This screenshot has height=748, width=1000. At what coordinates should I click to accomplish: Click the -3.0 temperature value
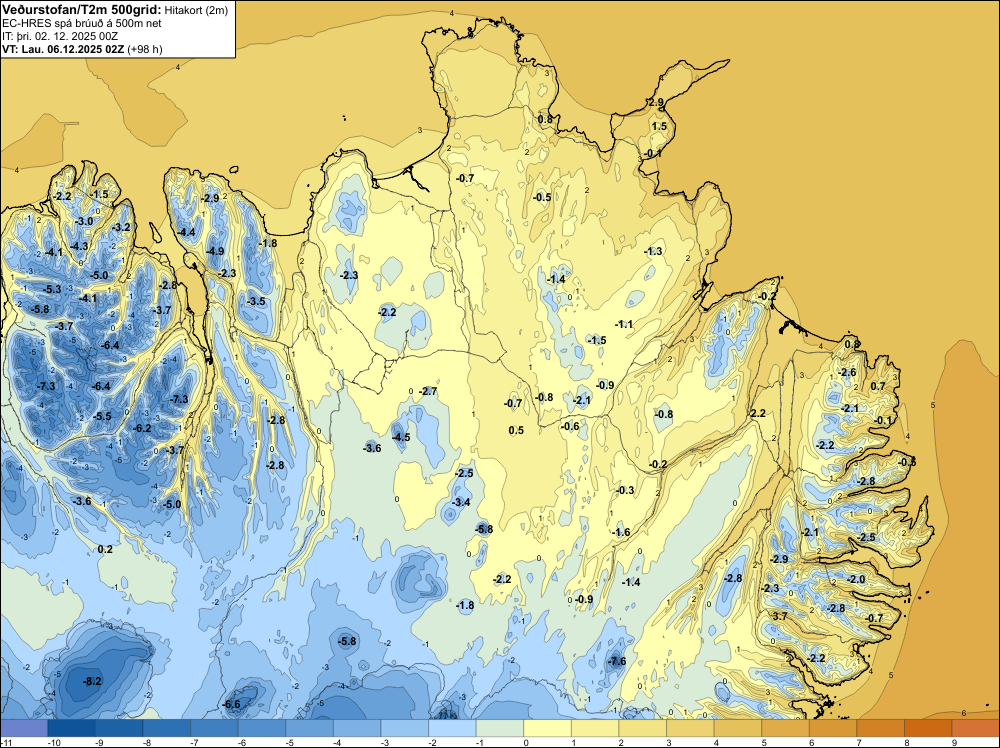tap(84, 221)
